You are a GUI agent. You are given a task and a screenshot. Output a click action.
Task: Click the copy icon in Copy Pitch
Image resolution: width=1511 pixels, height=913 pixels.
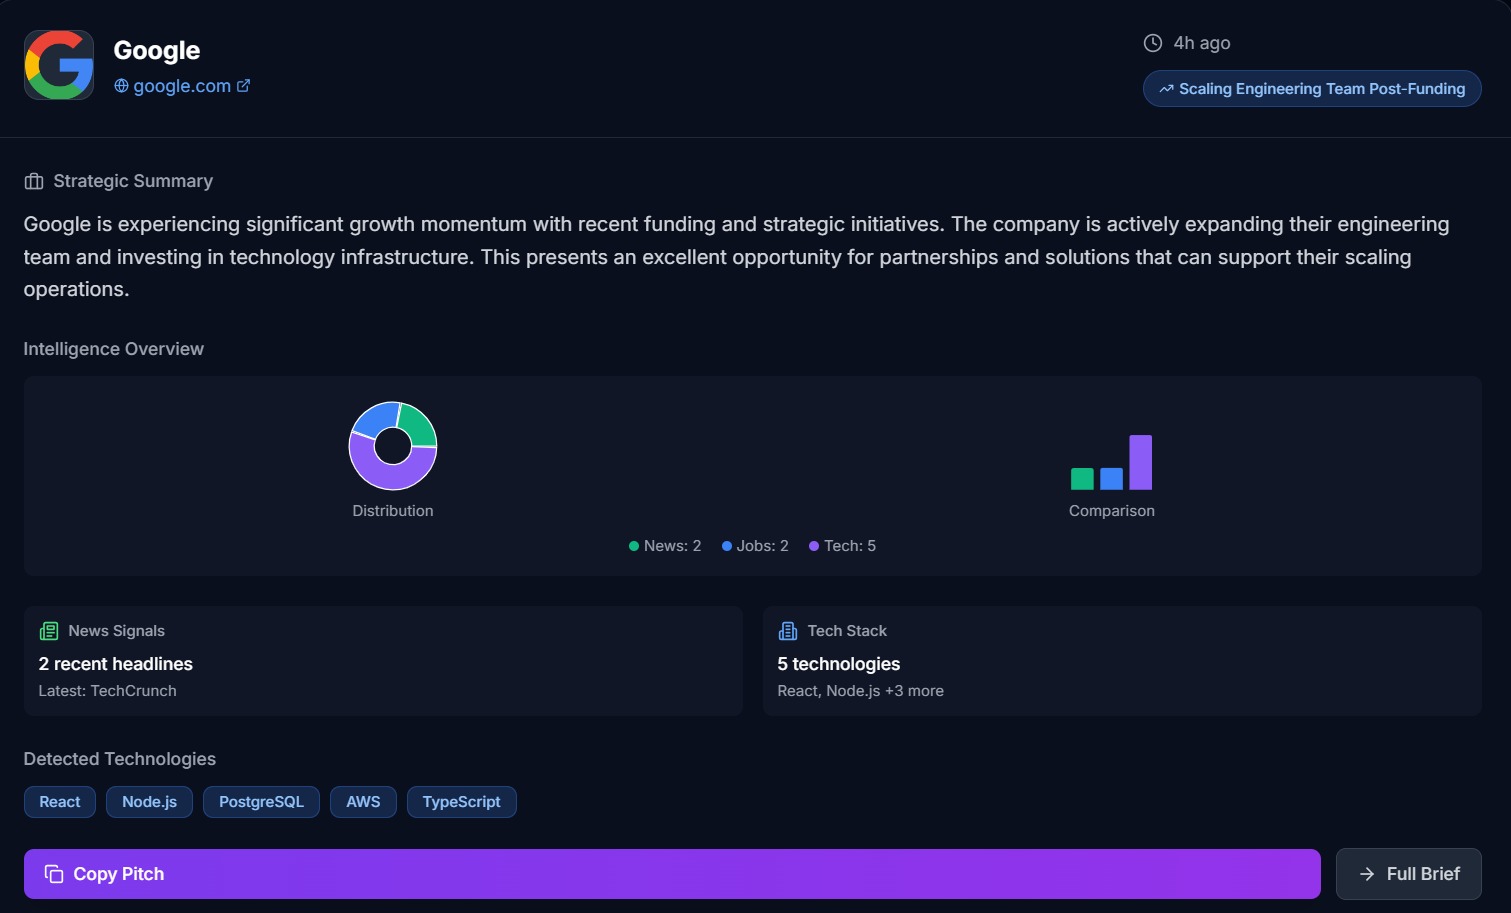54,874
